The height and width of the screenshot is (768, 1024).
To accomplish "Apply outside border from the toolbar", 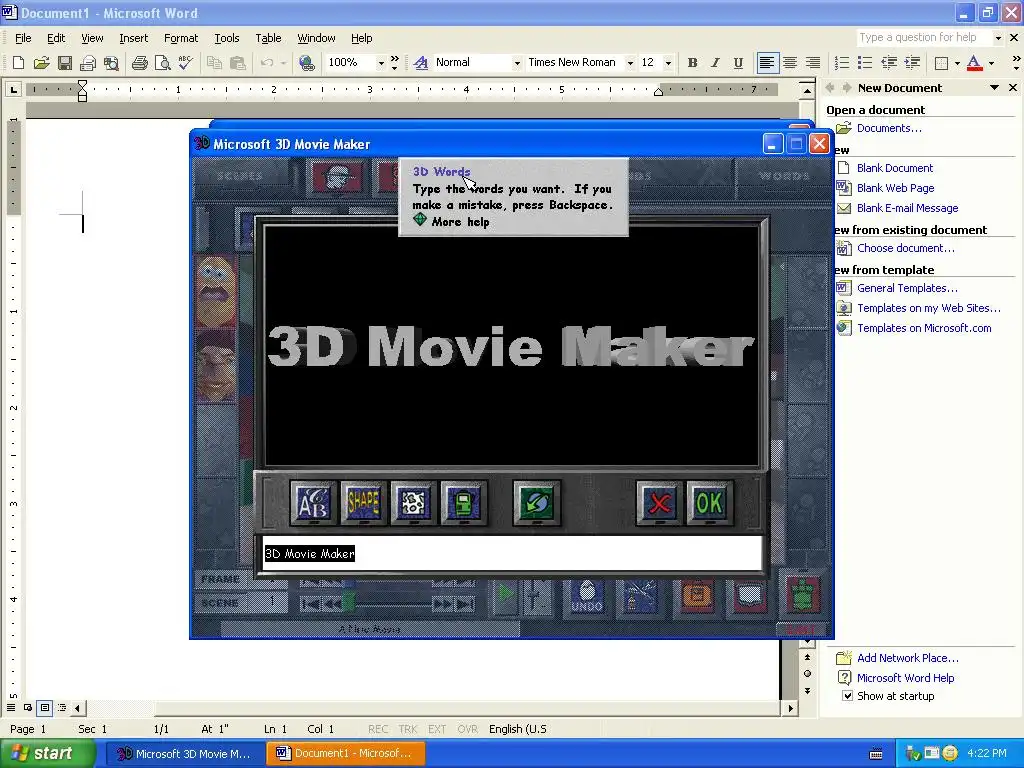I will tap(941, 63).
